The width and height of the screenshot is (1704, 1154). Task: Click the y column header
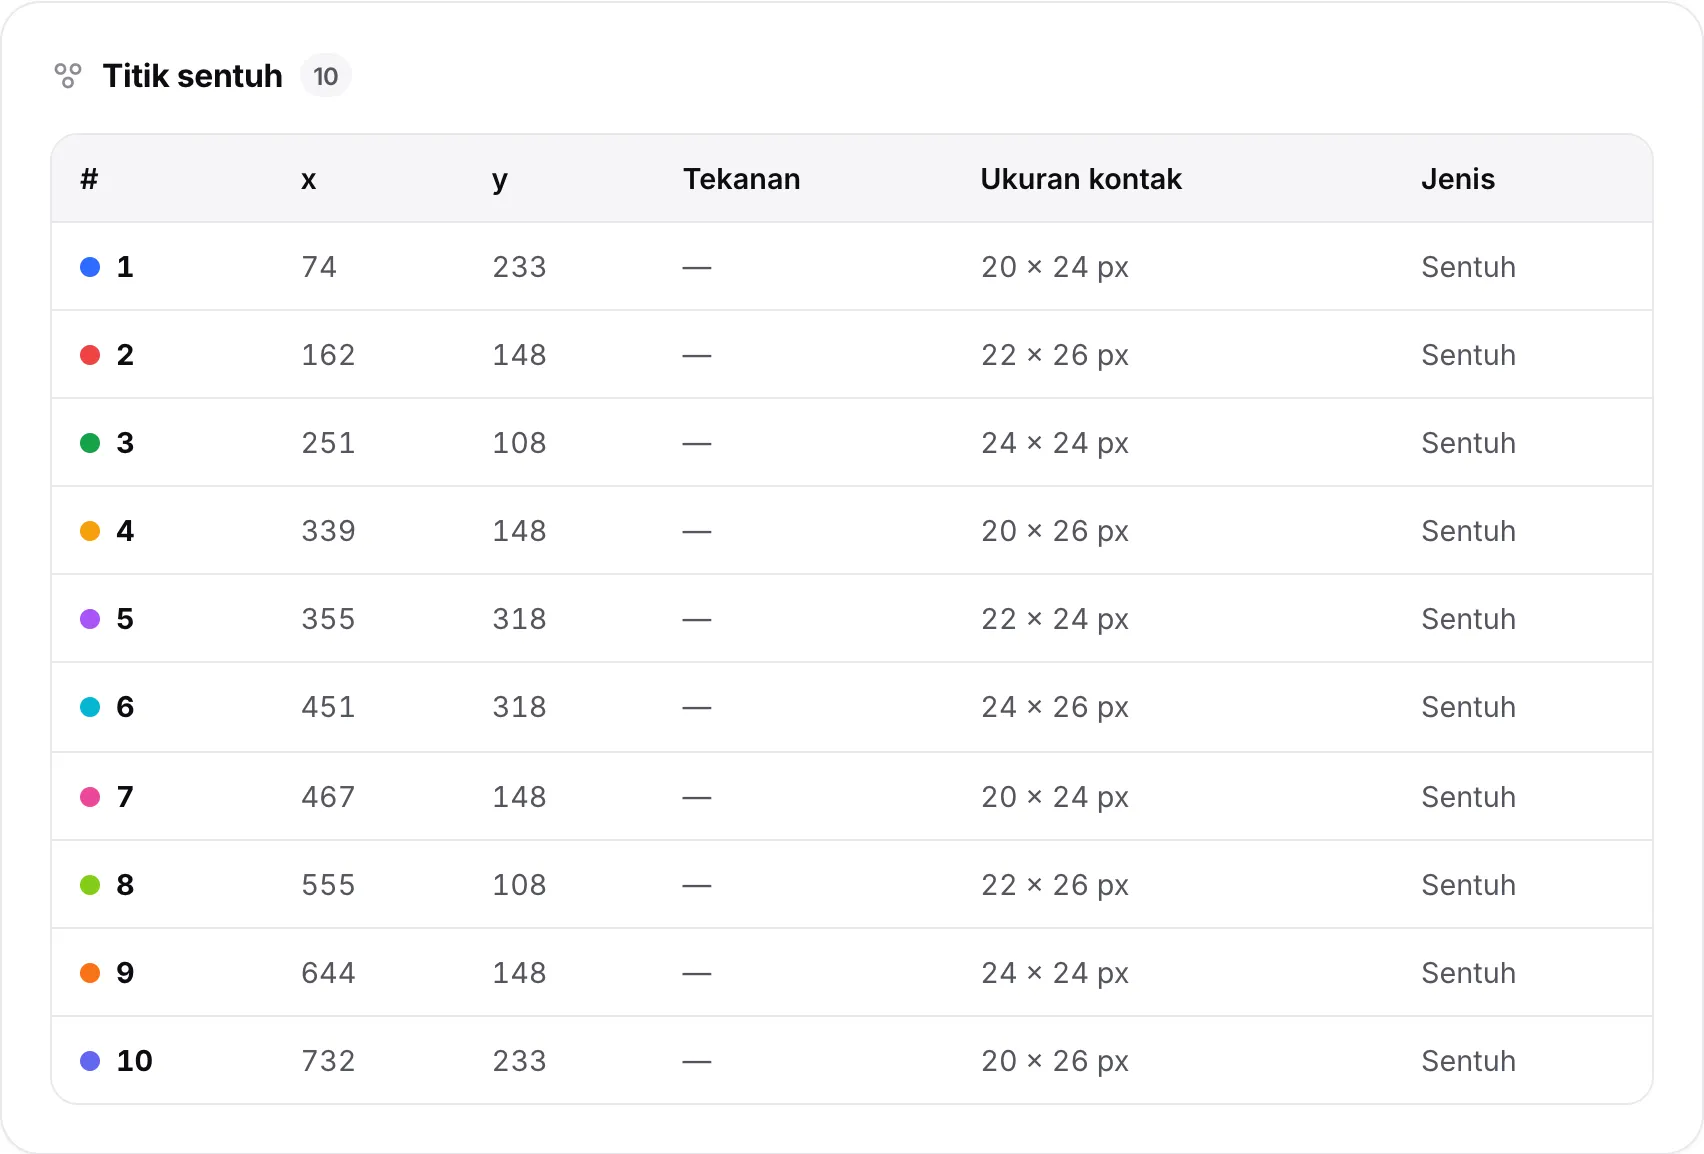[500, 182]
